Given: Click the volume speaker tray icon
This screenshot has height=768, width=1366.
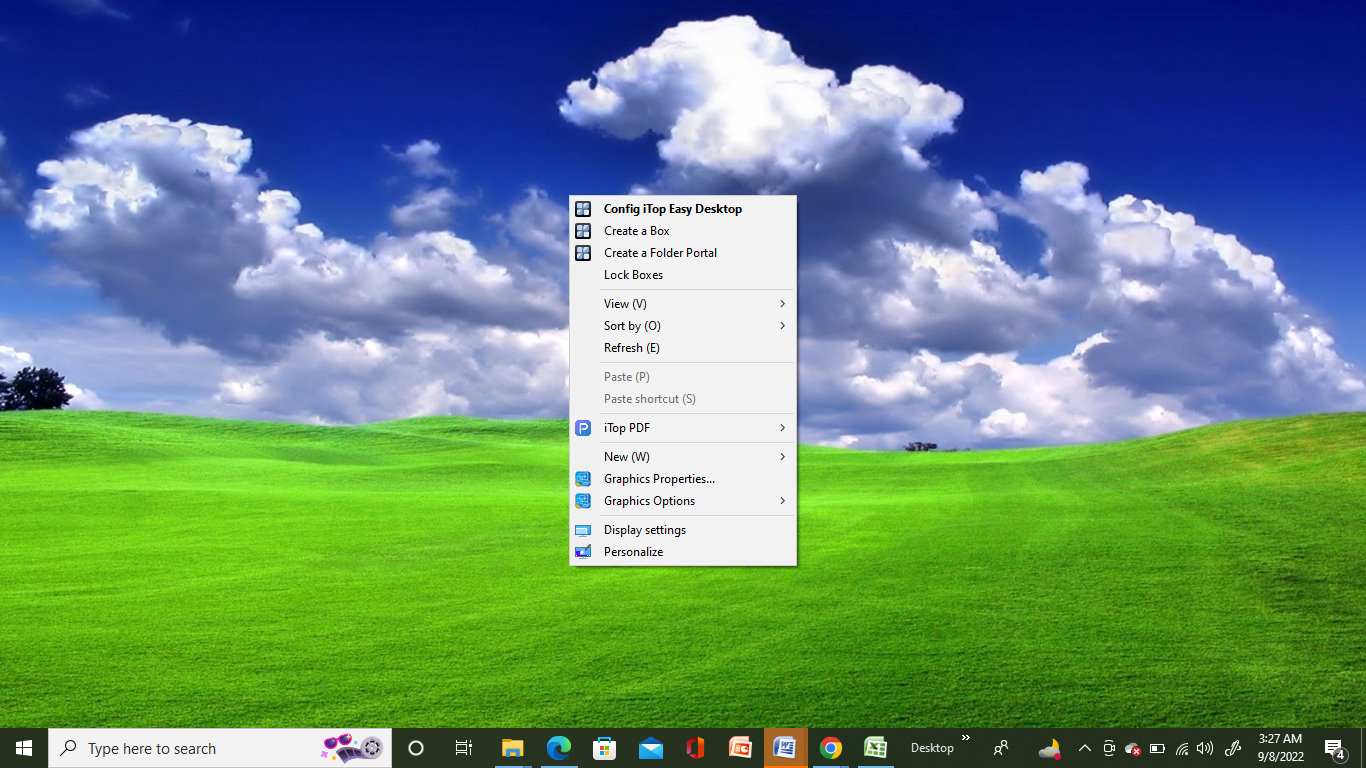Looking at the screenshot, I should click(x=1205, y=748).
